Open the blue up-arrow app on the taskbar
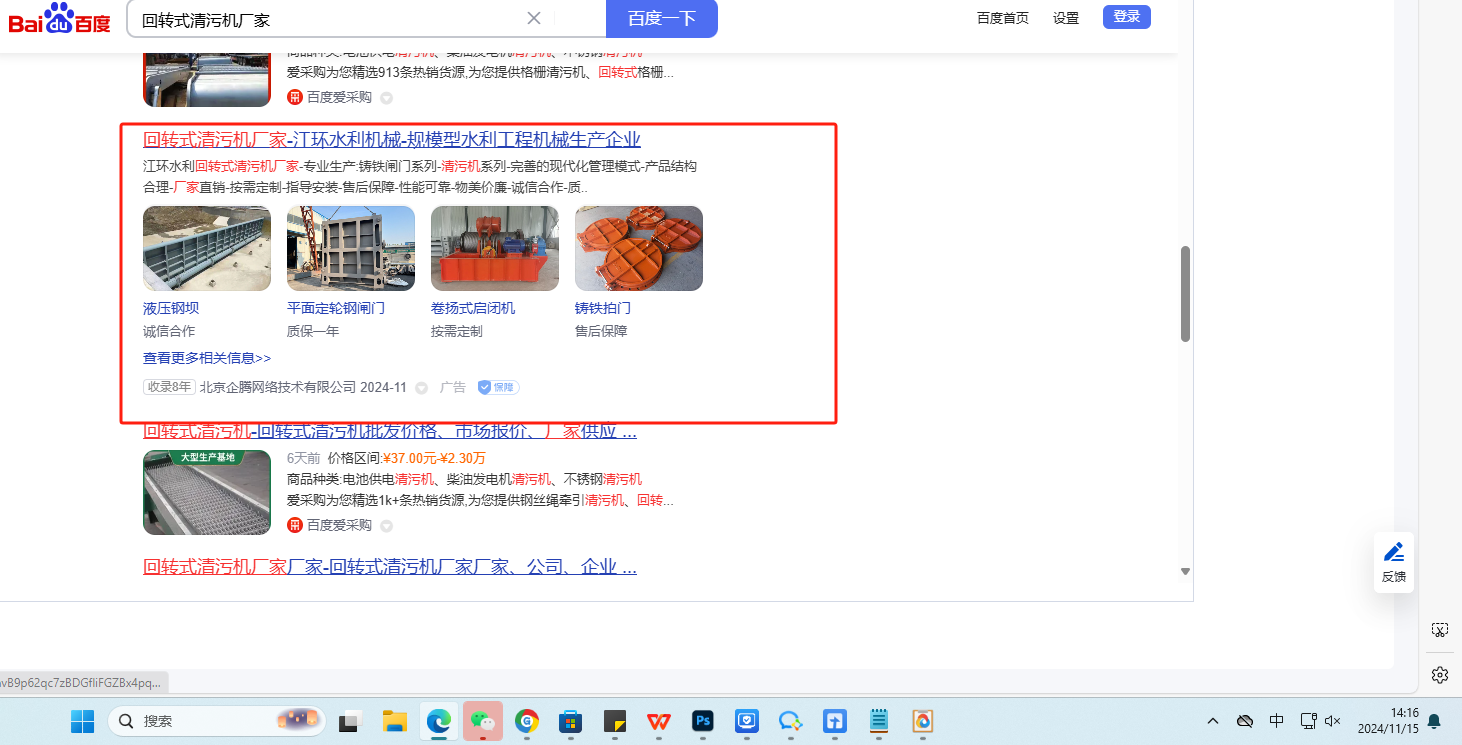The height and width of the screenshot is (745, 1462). click(835, 721)
